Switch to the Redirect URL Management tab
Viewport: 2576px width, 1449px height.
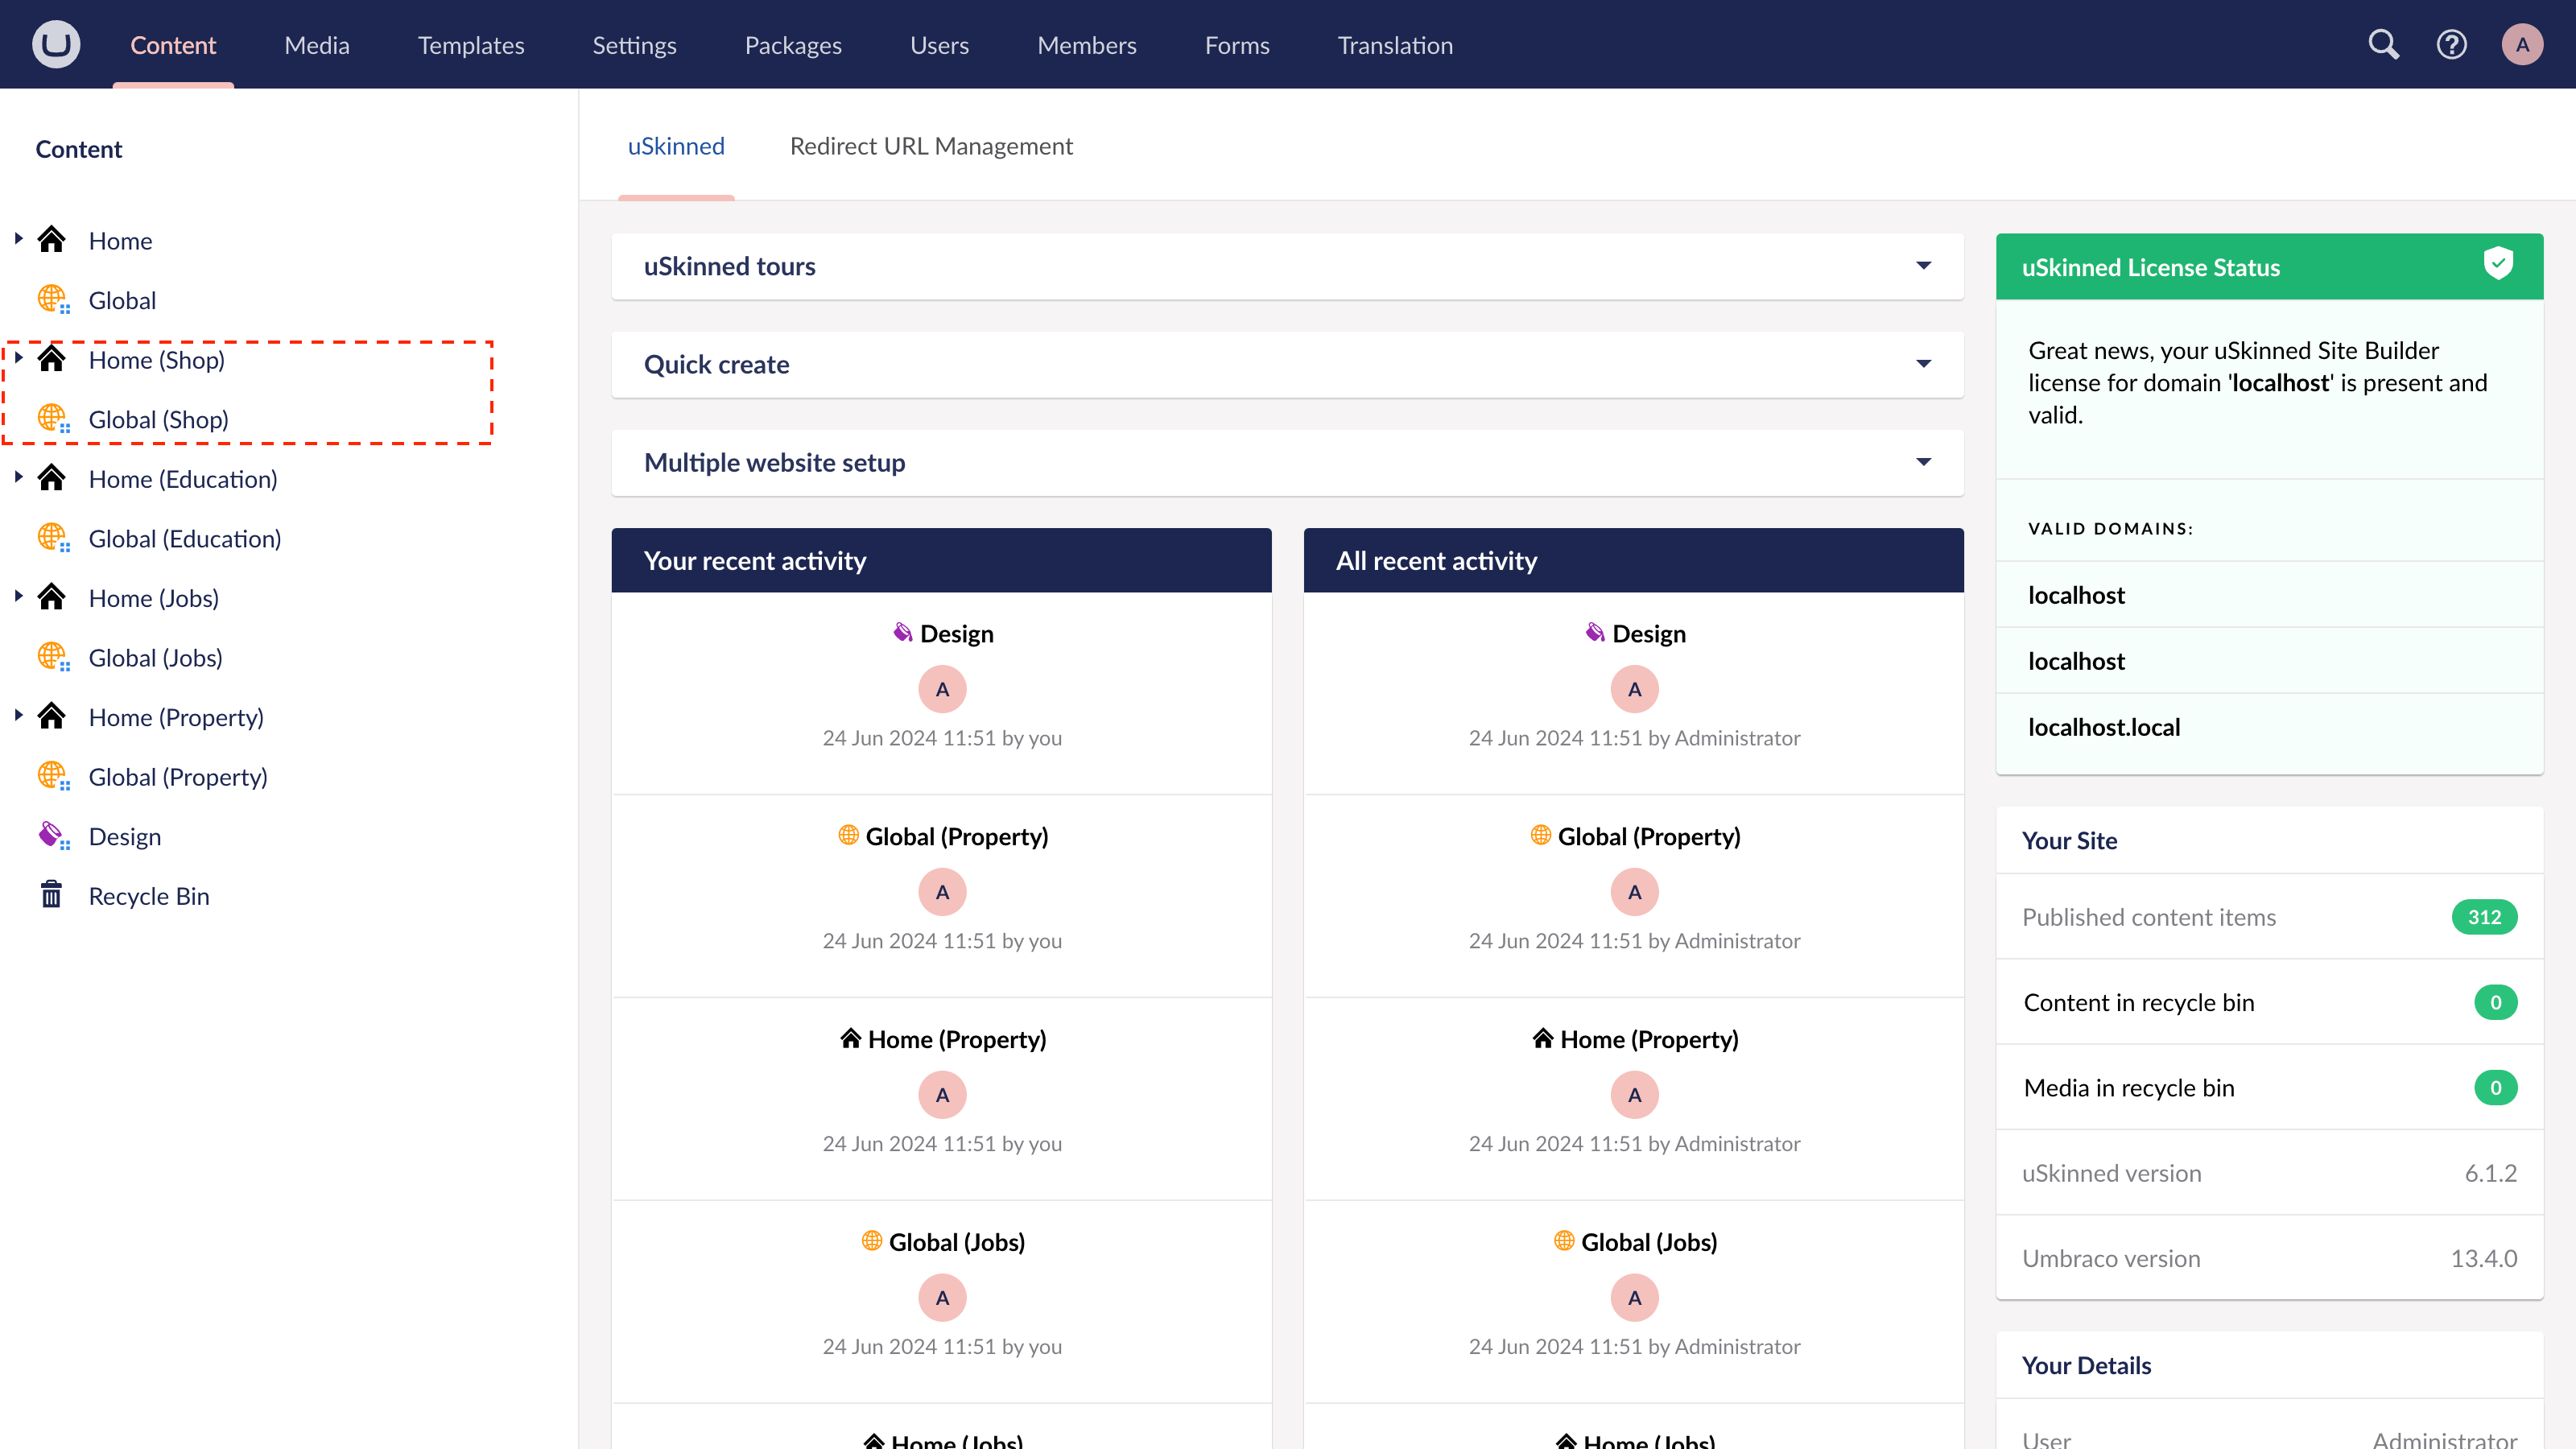coord(931,145)
